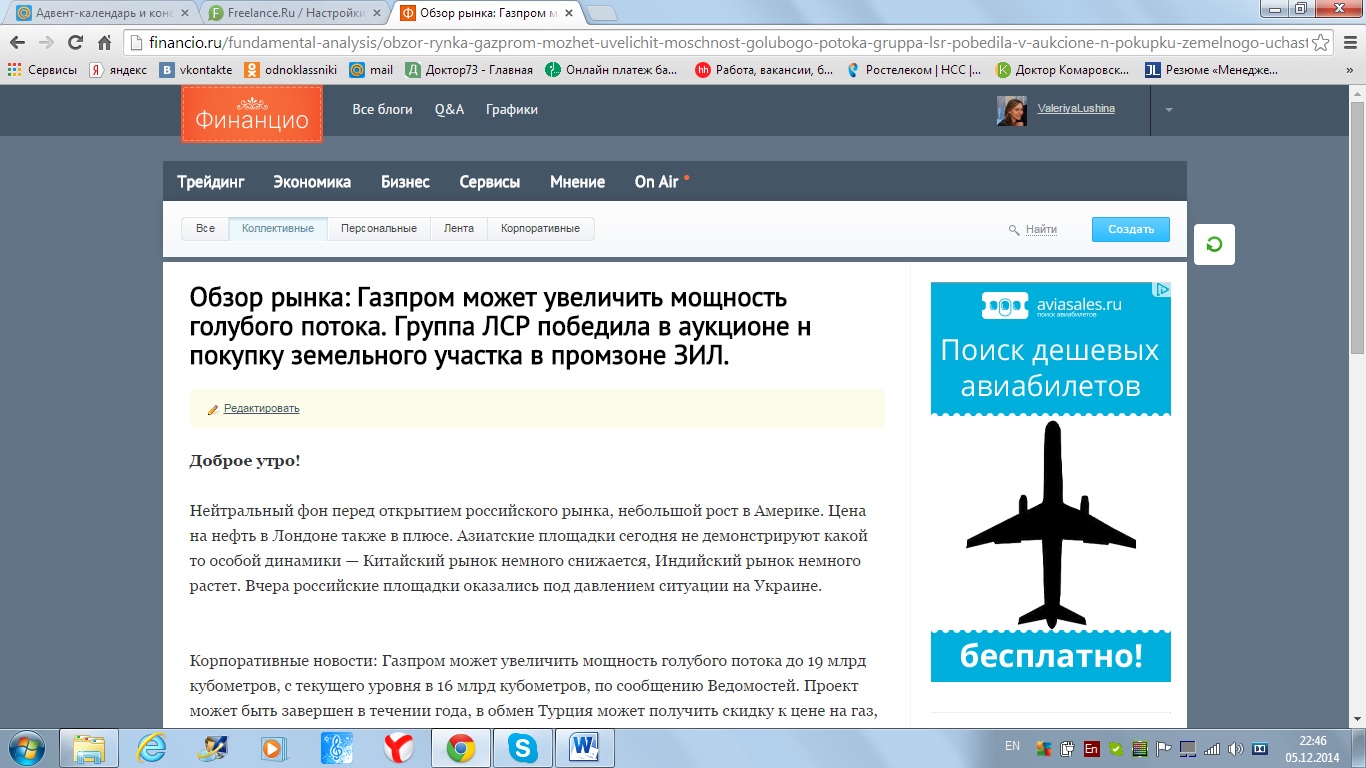The width and height of the screenshot is (1366, 768).
Task: Select Лента blog filter tab
Action: (x=459, y=229)
